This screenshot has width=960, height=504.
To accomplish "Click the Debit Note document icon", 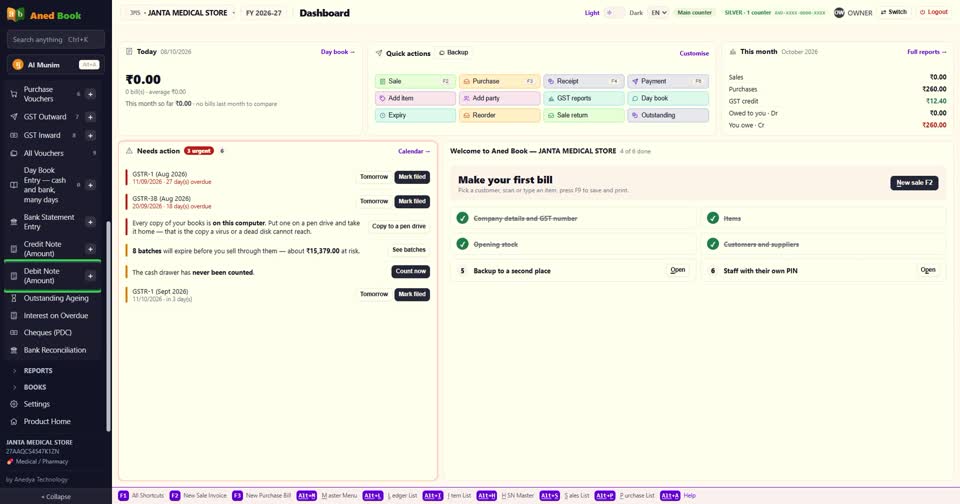I will tap(13, 276).
